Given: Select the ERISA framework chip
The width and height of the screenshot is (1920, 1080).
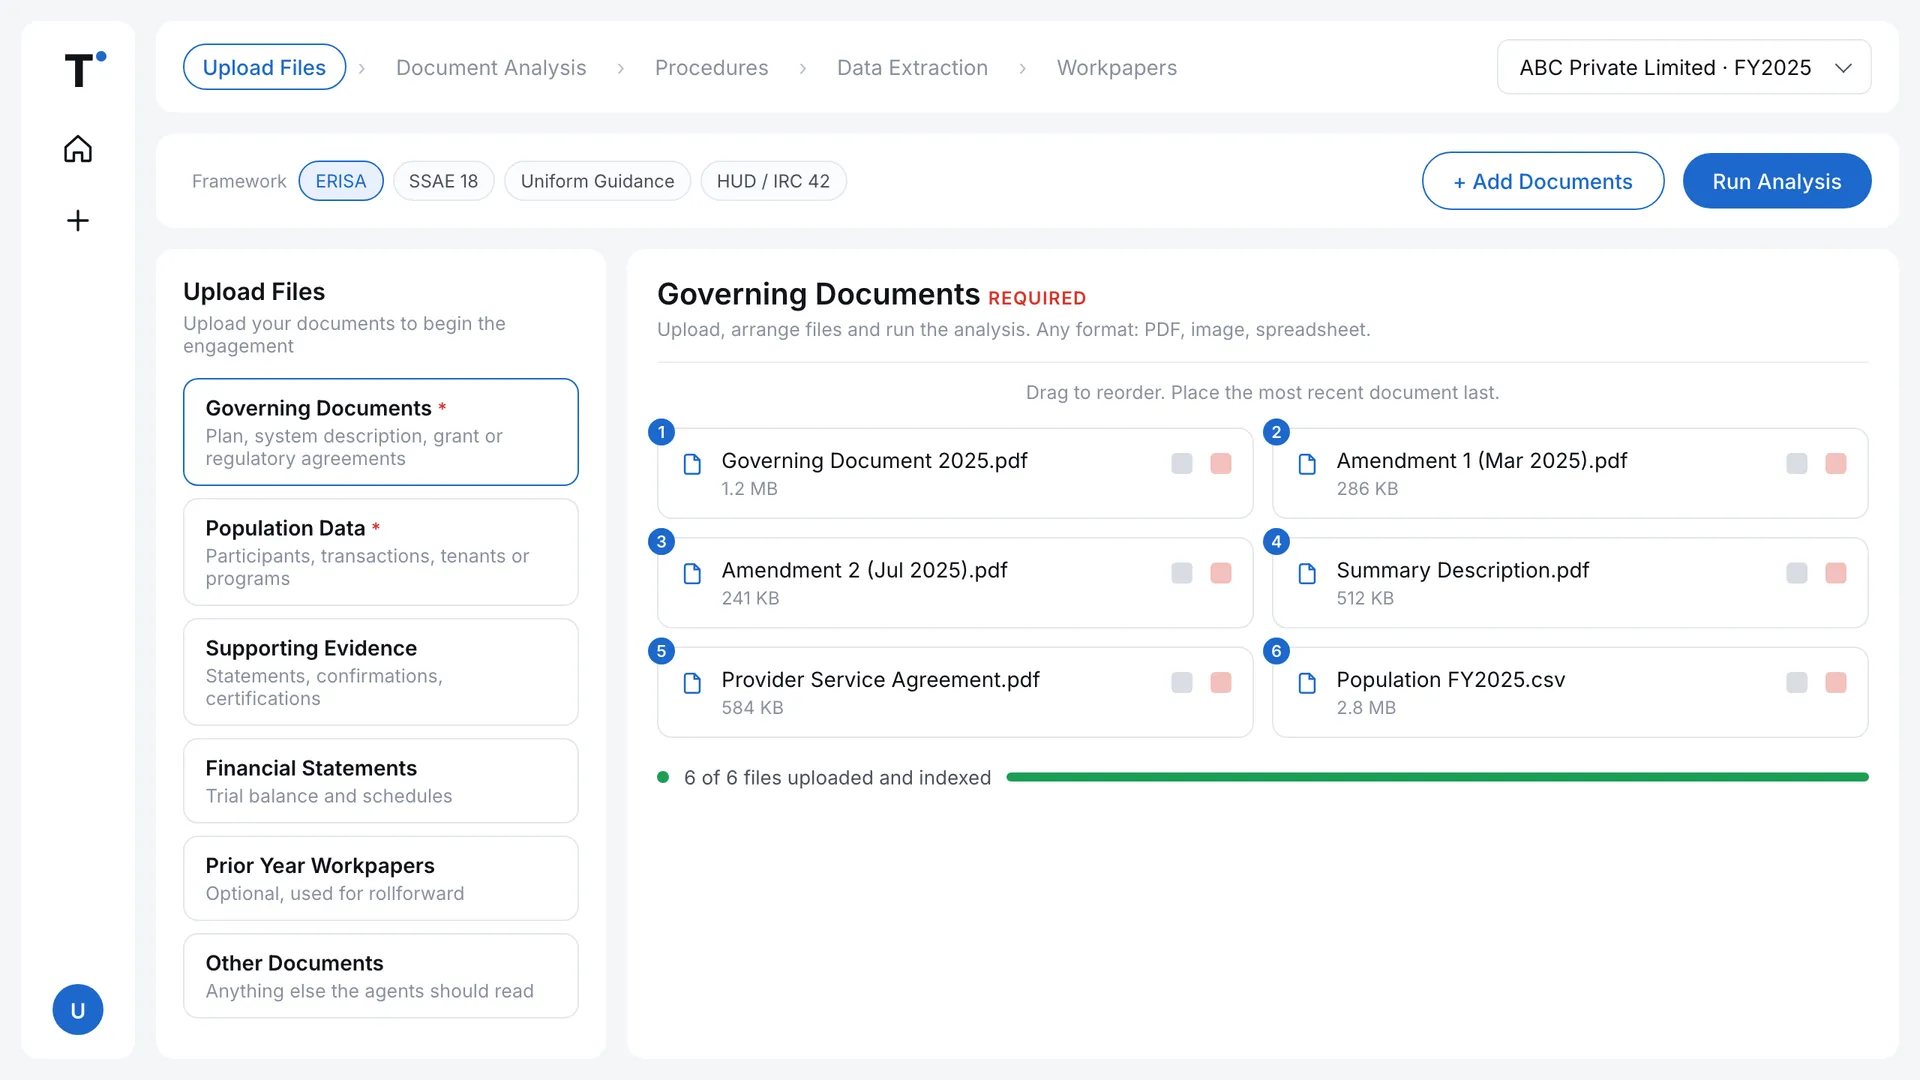Looking at the screenshot, I should [x=341, y=181].
